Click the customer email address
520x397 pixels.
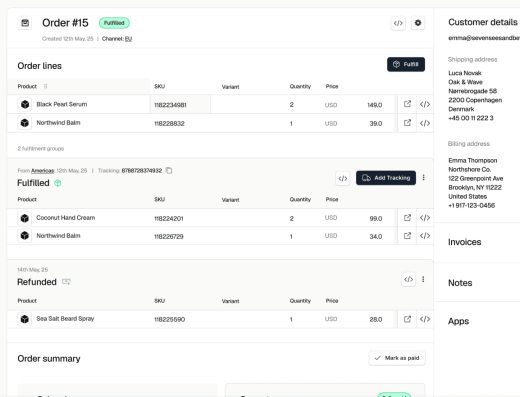(484, 38)
